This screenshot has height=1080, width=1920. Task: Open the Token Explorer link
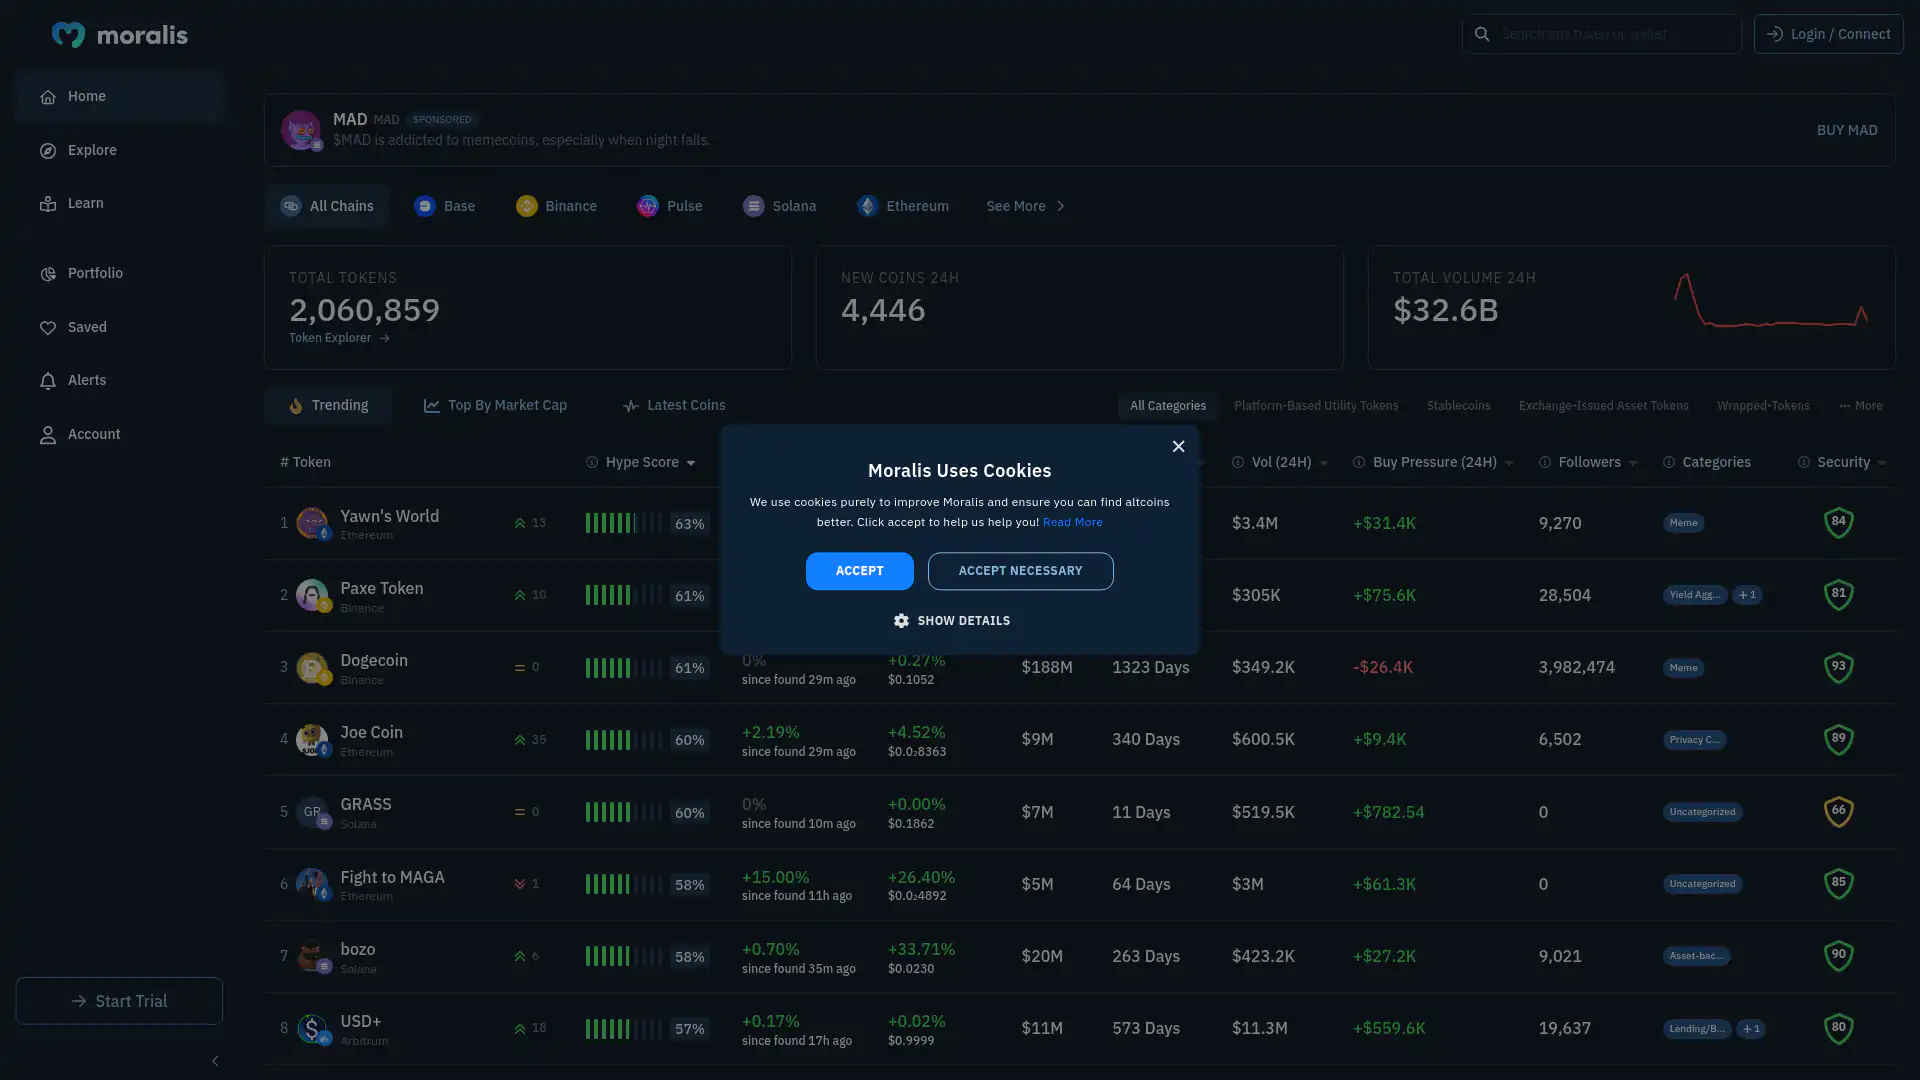click(x=339, y=338)
